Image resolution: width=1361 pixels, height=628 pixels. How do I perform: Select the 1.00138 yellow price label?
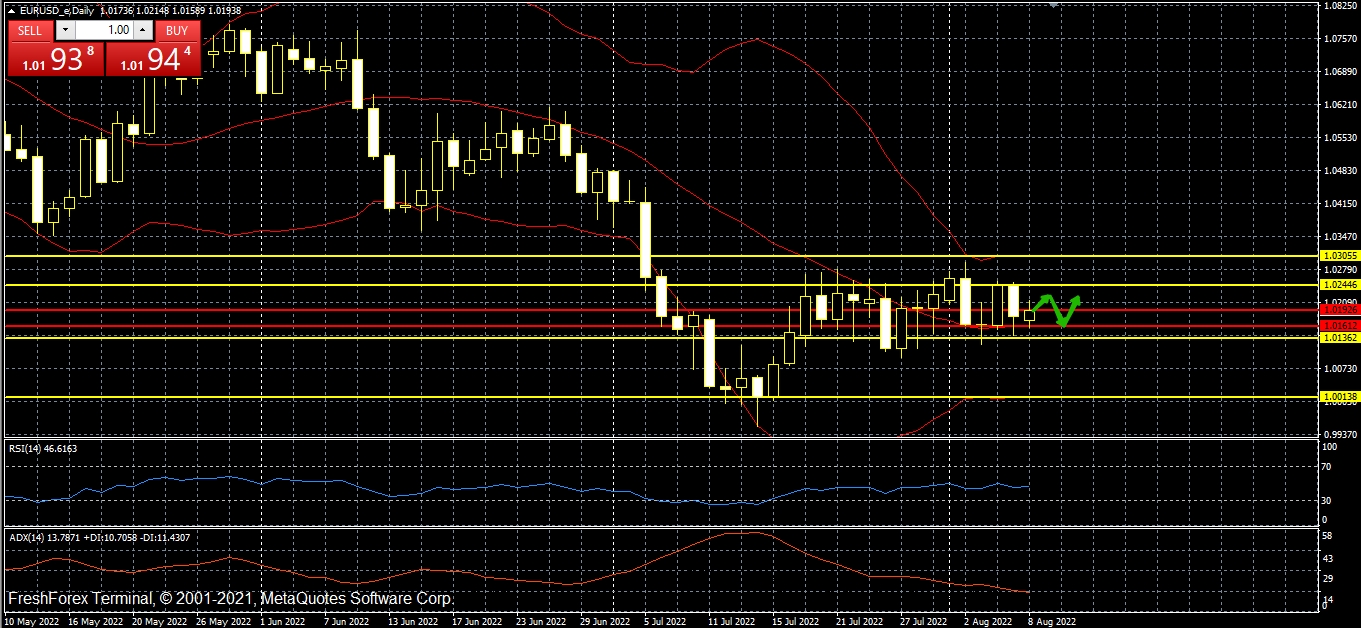tap(1339, 397)
